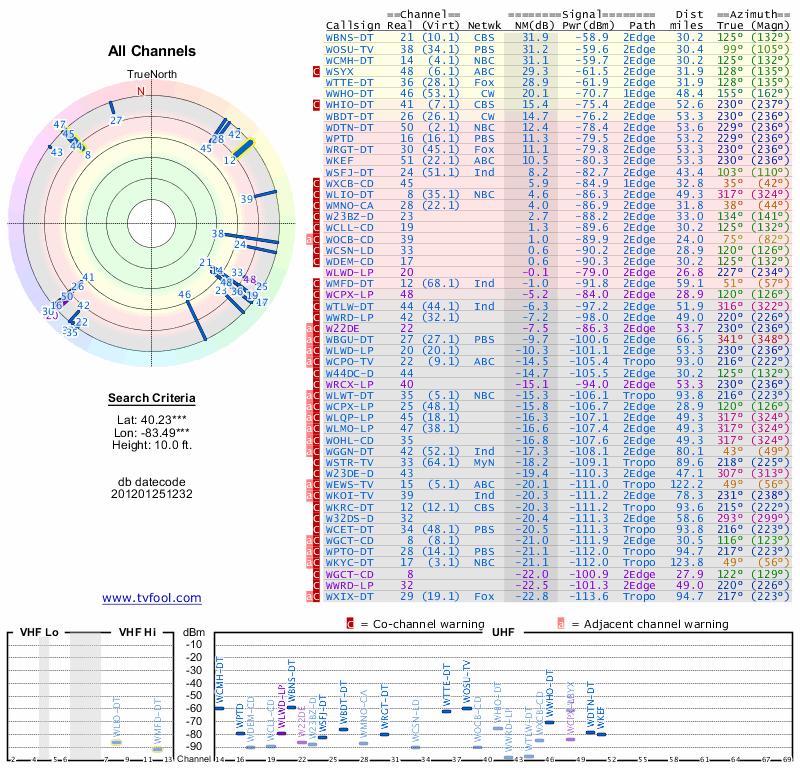Click co-channel warning icon beside WXCB-CD
This screenshot has height=768, width=800.
(316, 184)
